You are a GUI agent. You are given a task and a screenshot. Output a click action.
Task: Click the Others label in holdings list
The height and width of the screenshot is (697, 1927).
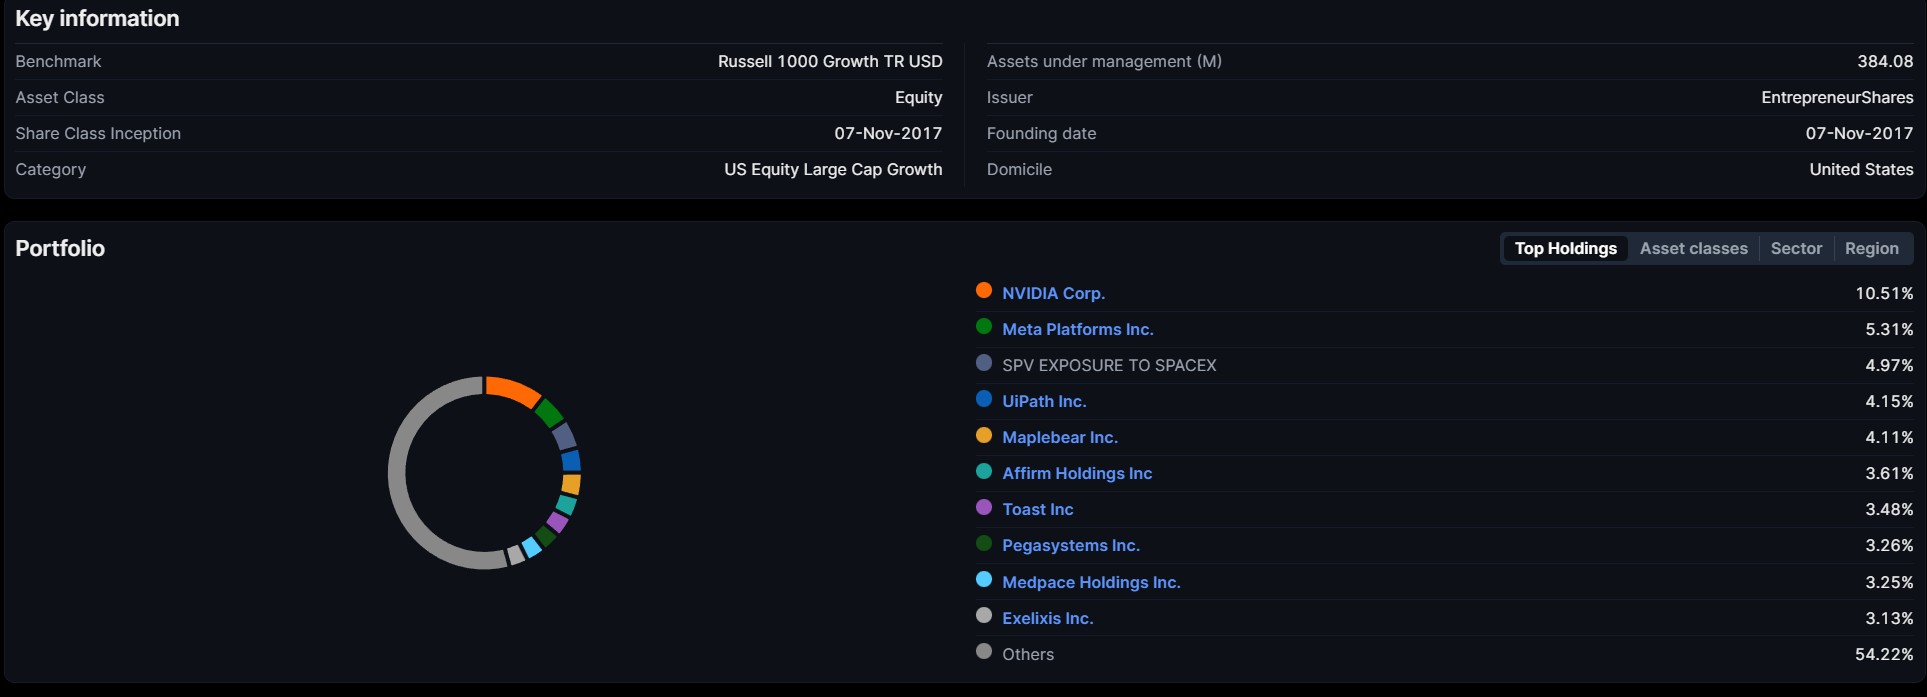pos(1028,654)
